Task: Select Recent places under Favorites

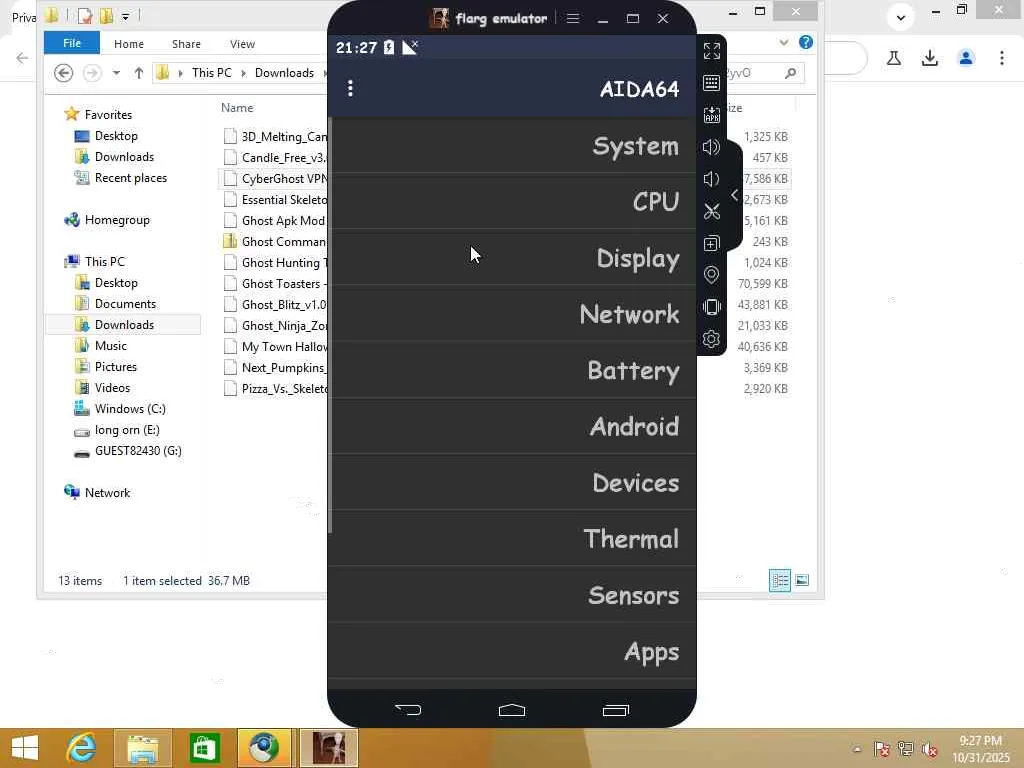Action: (x=130, y=178)
